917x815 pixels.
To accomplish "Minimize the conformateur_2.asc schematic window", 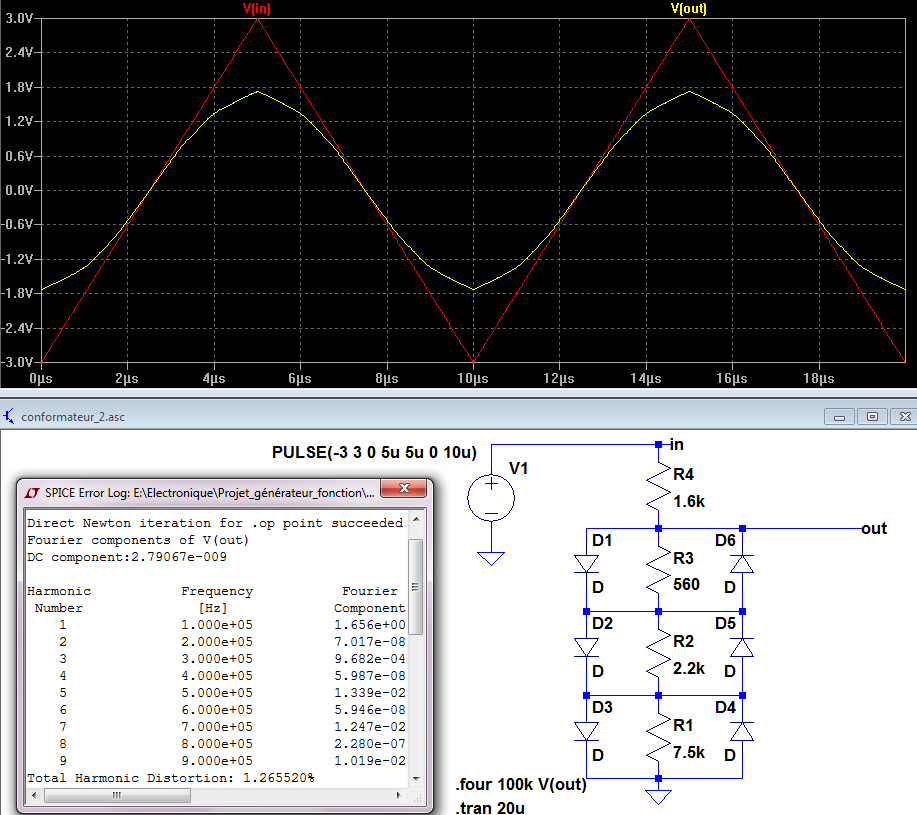I will pyautogui.click(x=839, y=417).
